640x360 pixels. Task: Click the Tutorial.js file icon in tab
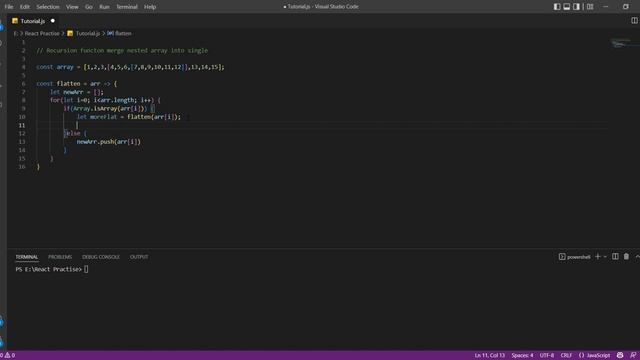(15, 21)
